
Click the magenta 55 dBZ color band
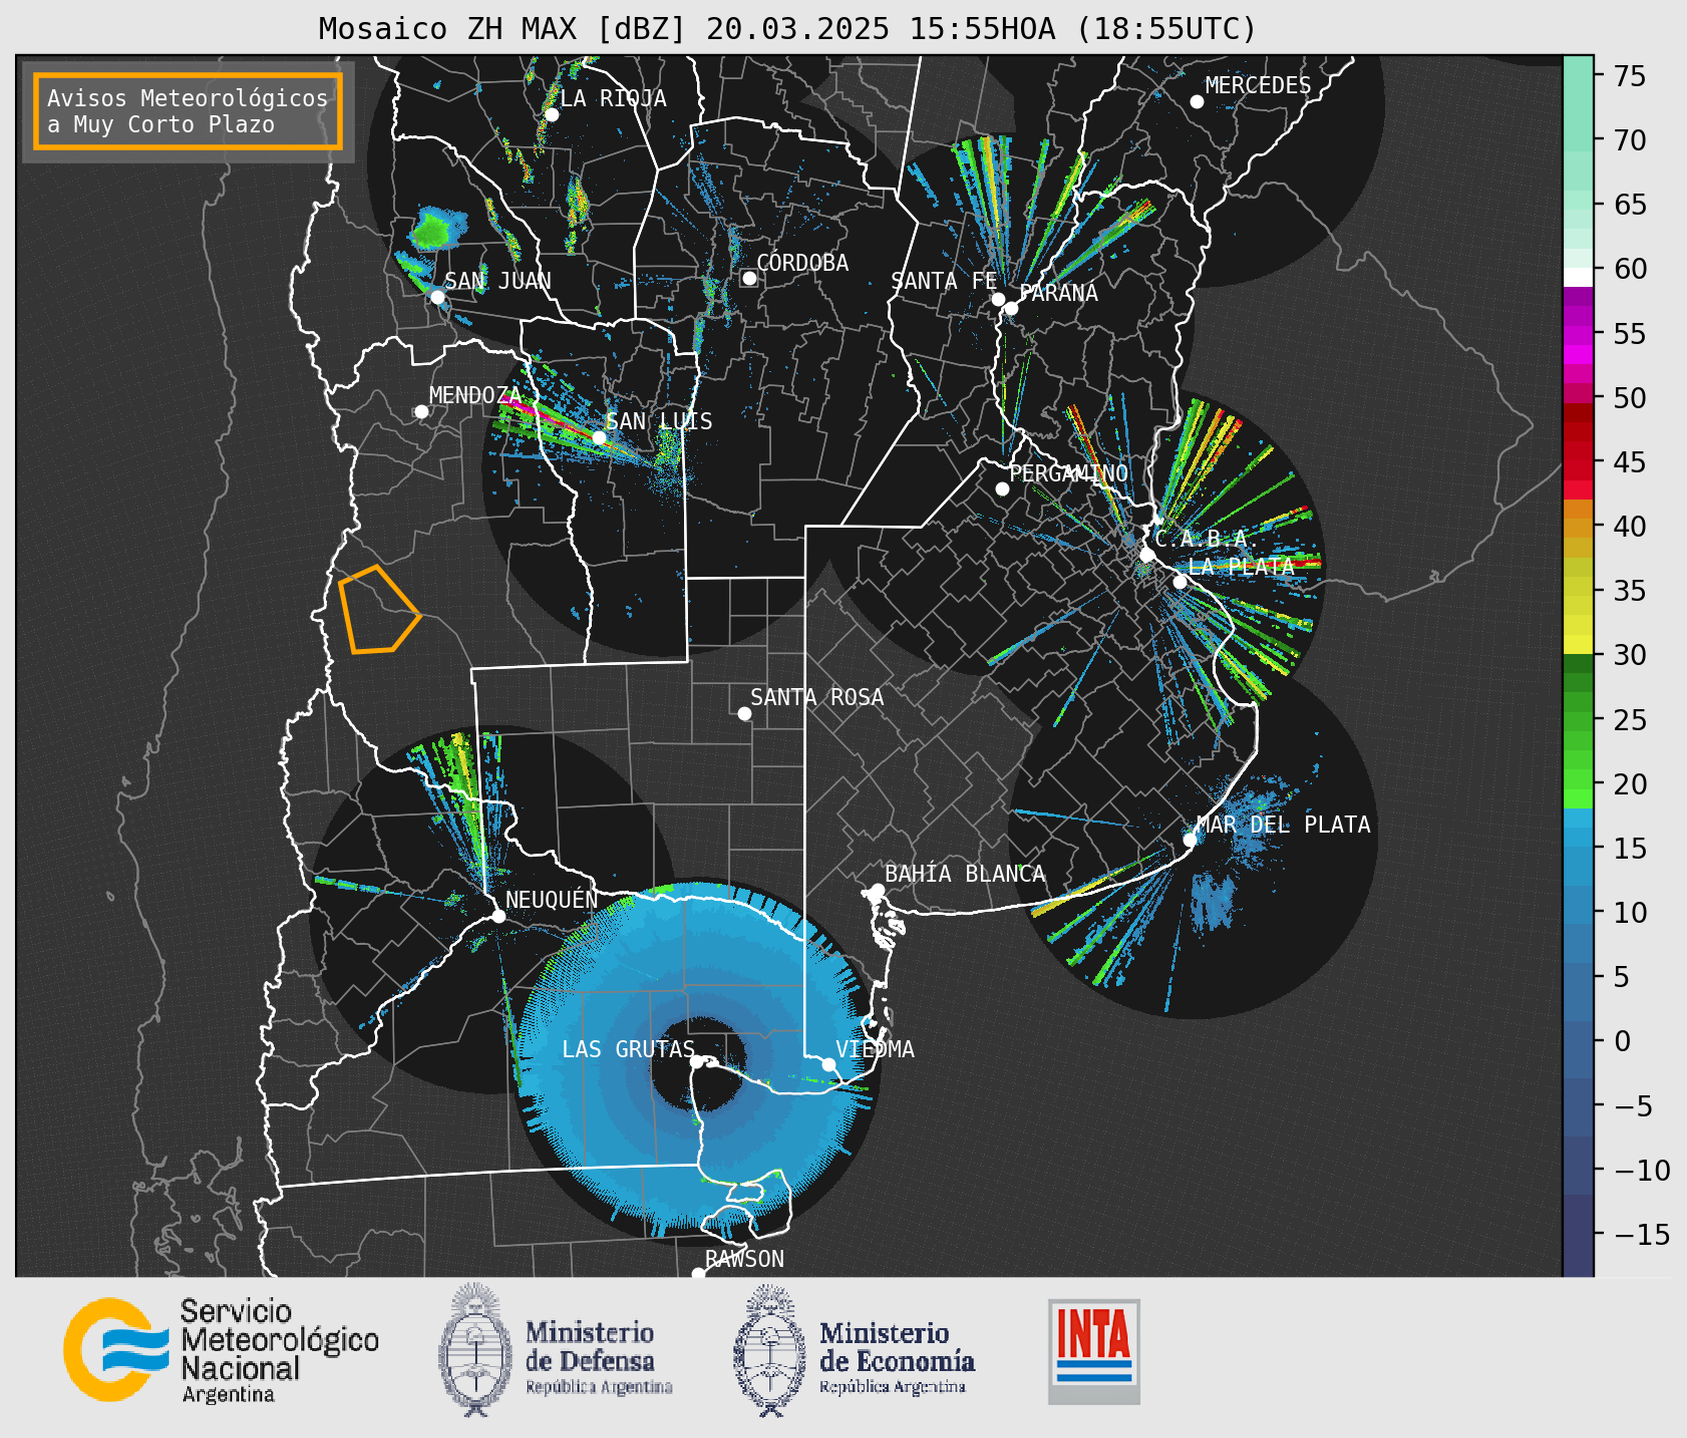[x=1578, y=335]
